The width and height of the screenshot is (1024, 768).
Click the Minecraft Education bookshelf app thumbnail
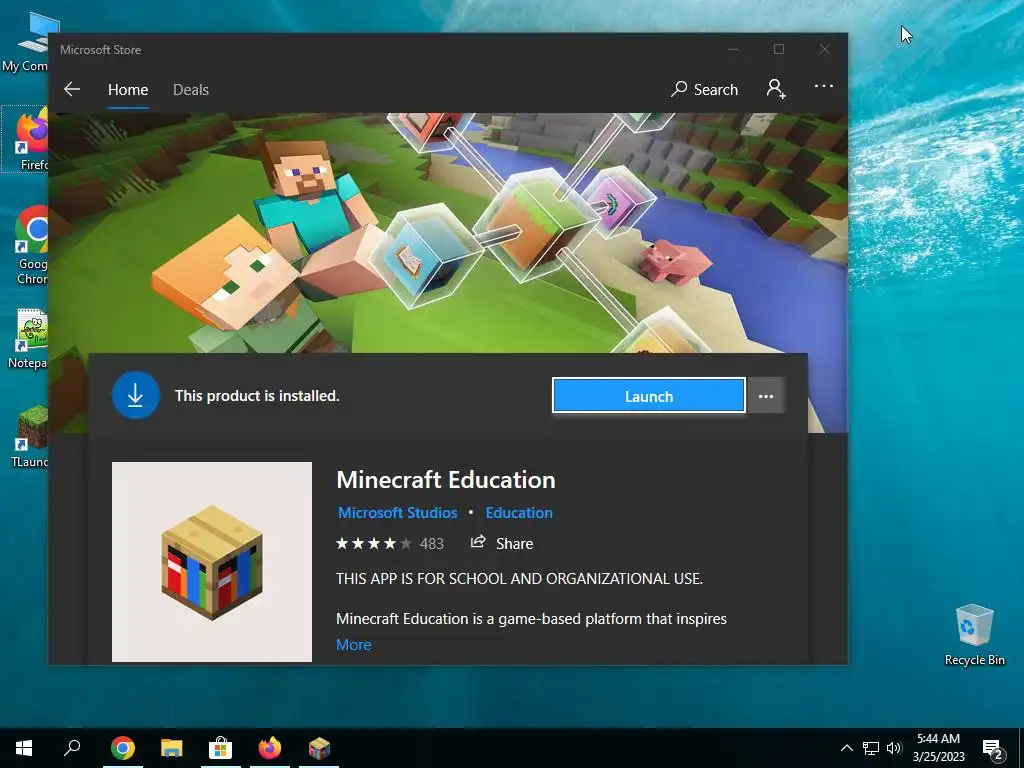click(x=212, y=562)
